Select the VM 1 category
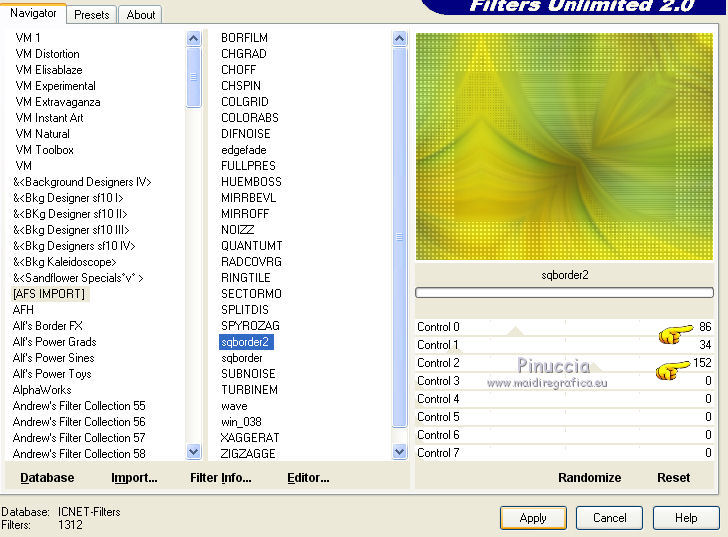This screenshot has width=728, height=537. click(28, 38)
